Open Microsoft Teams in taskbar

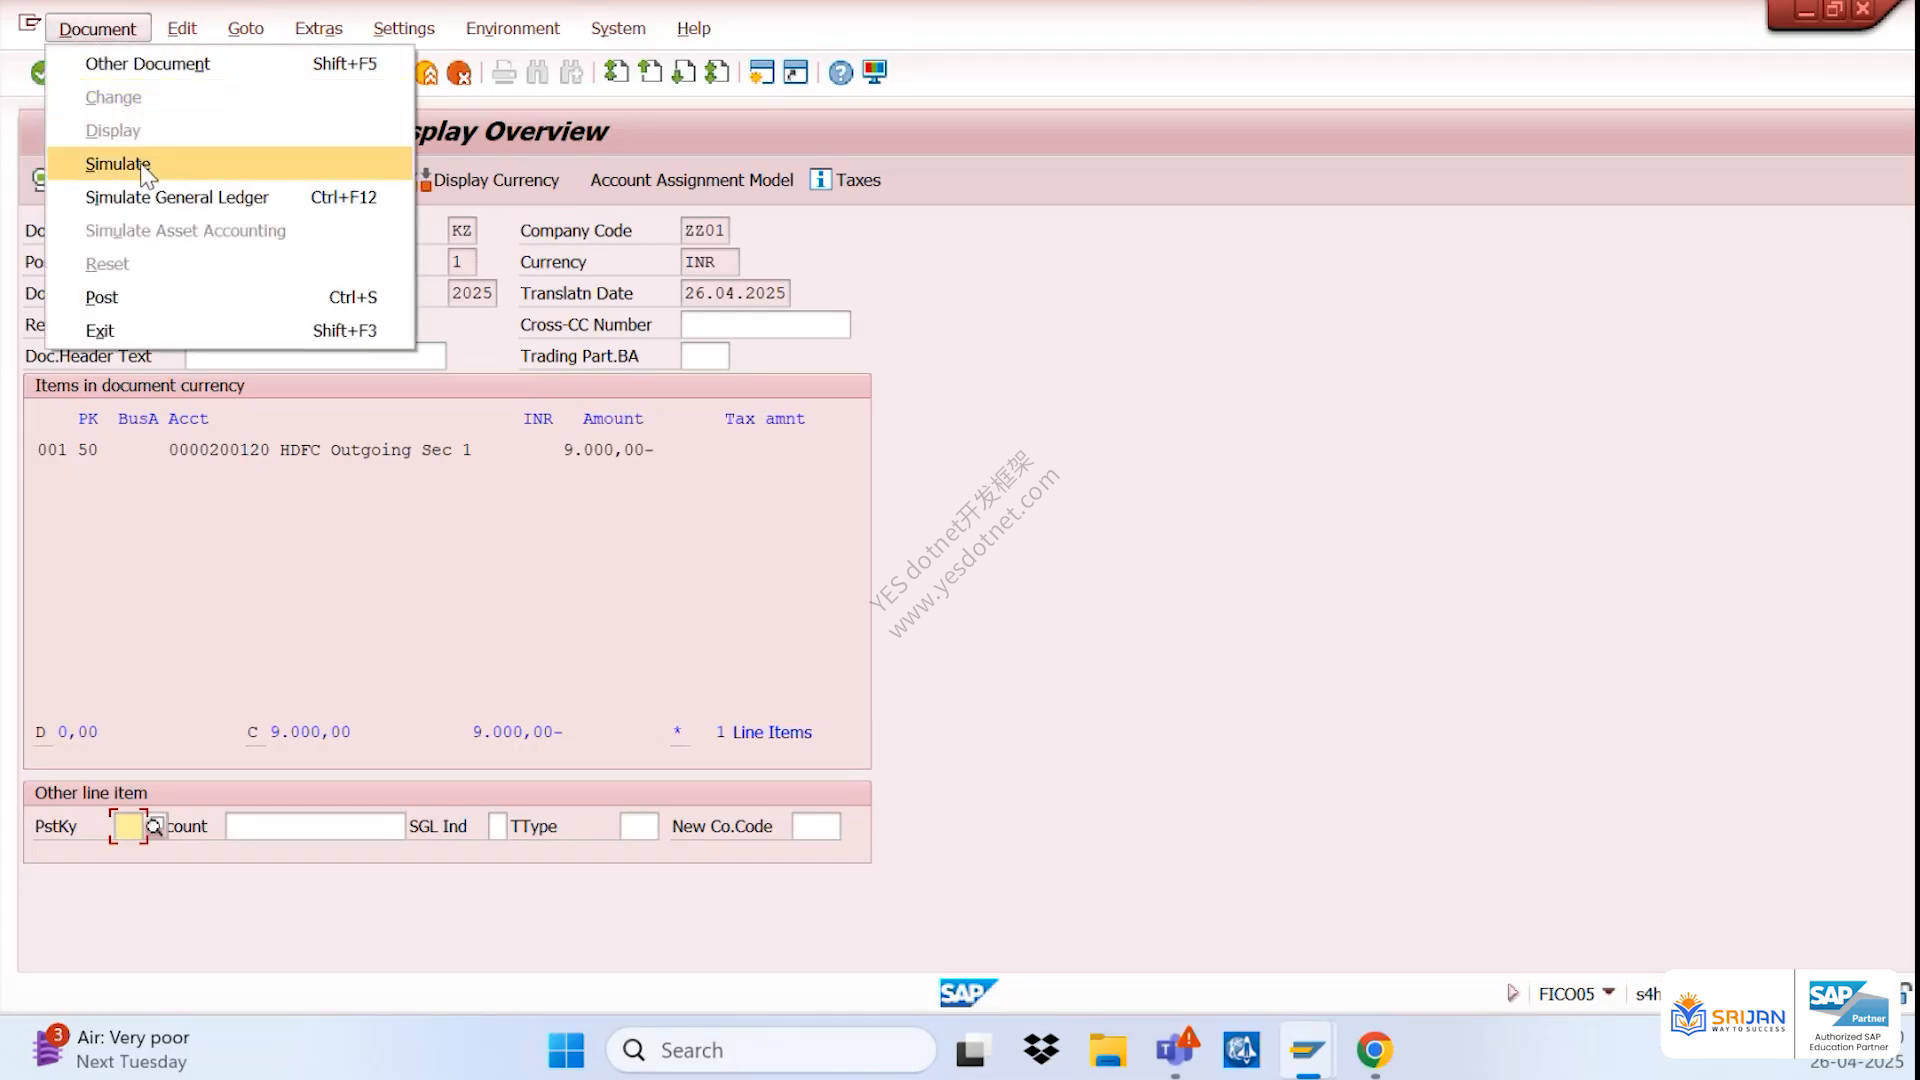1175,1050
